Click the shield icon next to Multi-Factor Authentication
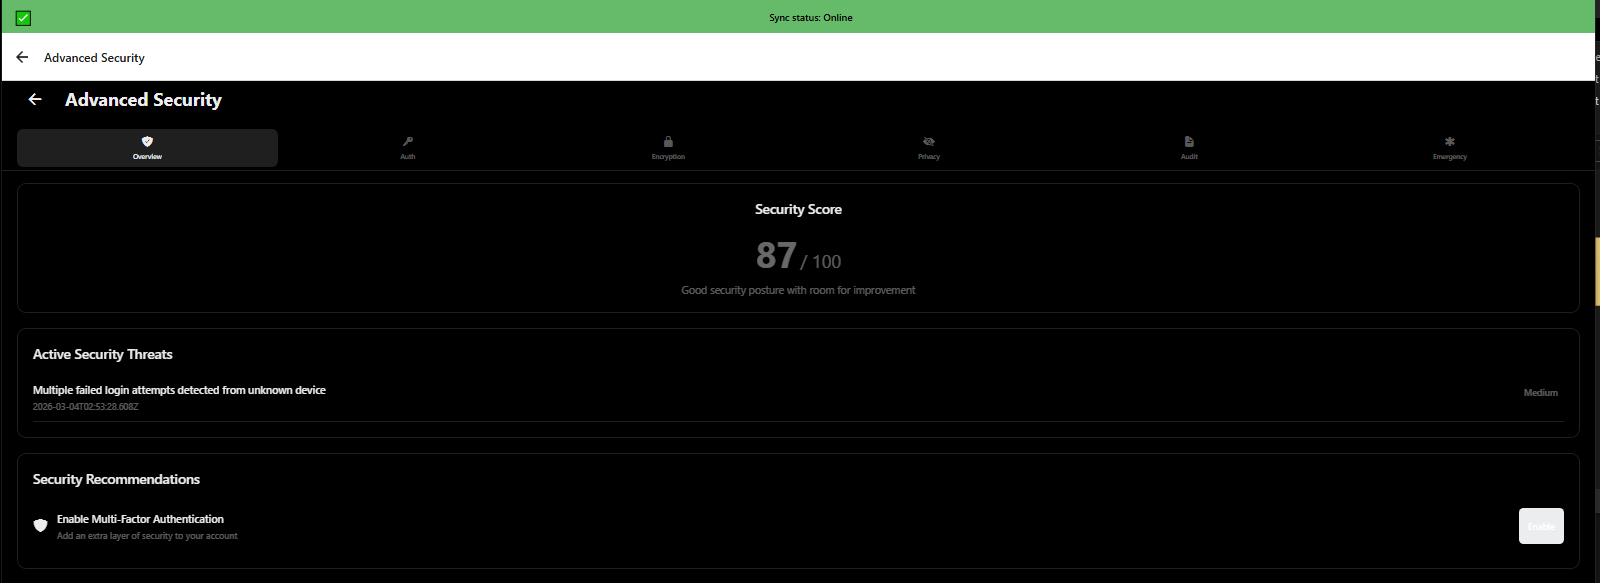The image size is (1600, 583). [x=40, y=526]
